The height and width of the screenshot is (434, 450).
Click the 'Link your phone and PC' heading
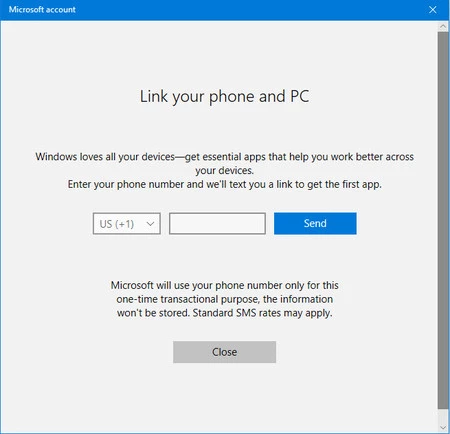[x=224, y=97]
